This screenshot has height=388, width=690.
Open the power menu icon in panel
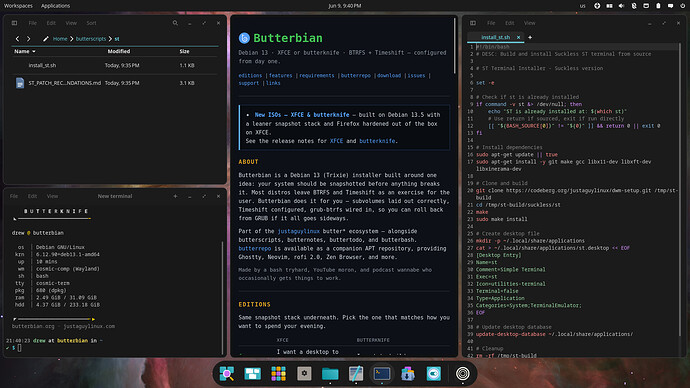[x=683, y=6]
